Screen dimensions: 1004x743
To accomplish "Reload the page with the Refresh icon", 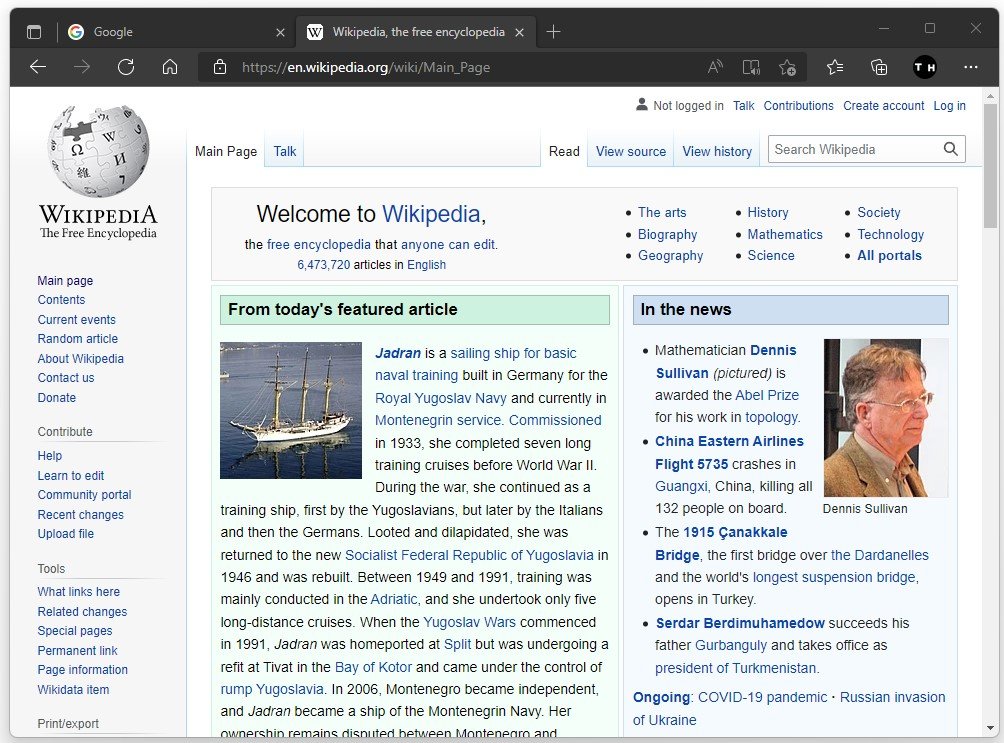I will [x=126, y=67].
